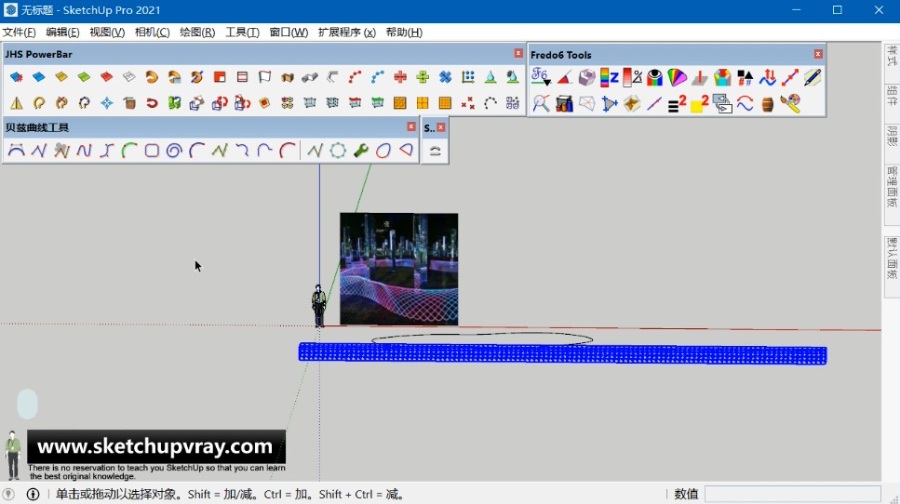Close the JHS PowerBar toolbar
The image size is (900, 504).
click(518, 53)
